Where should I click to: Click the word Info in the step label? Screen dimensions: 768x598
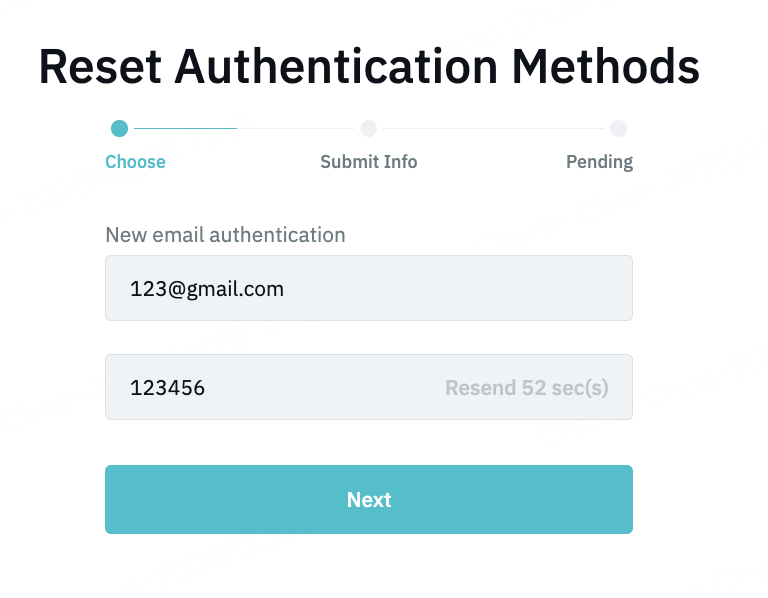(x=398, y=162)
